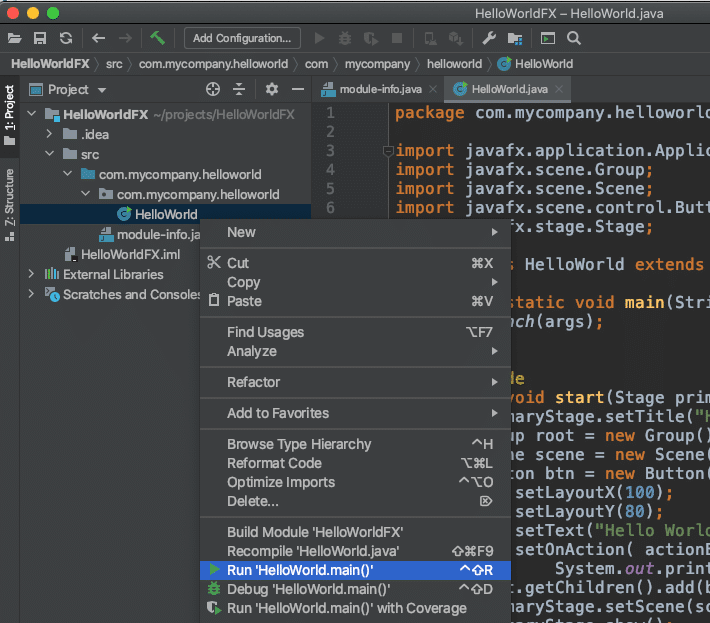Click line number 5 in gutter

(331, 188)
